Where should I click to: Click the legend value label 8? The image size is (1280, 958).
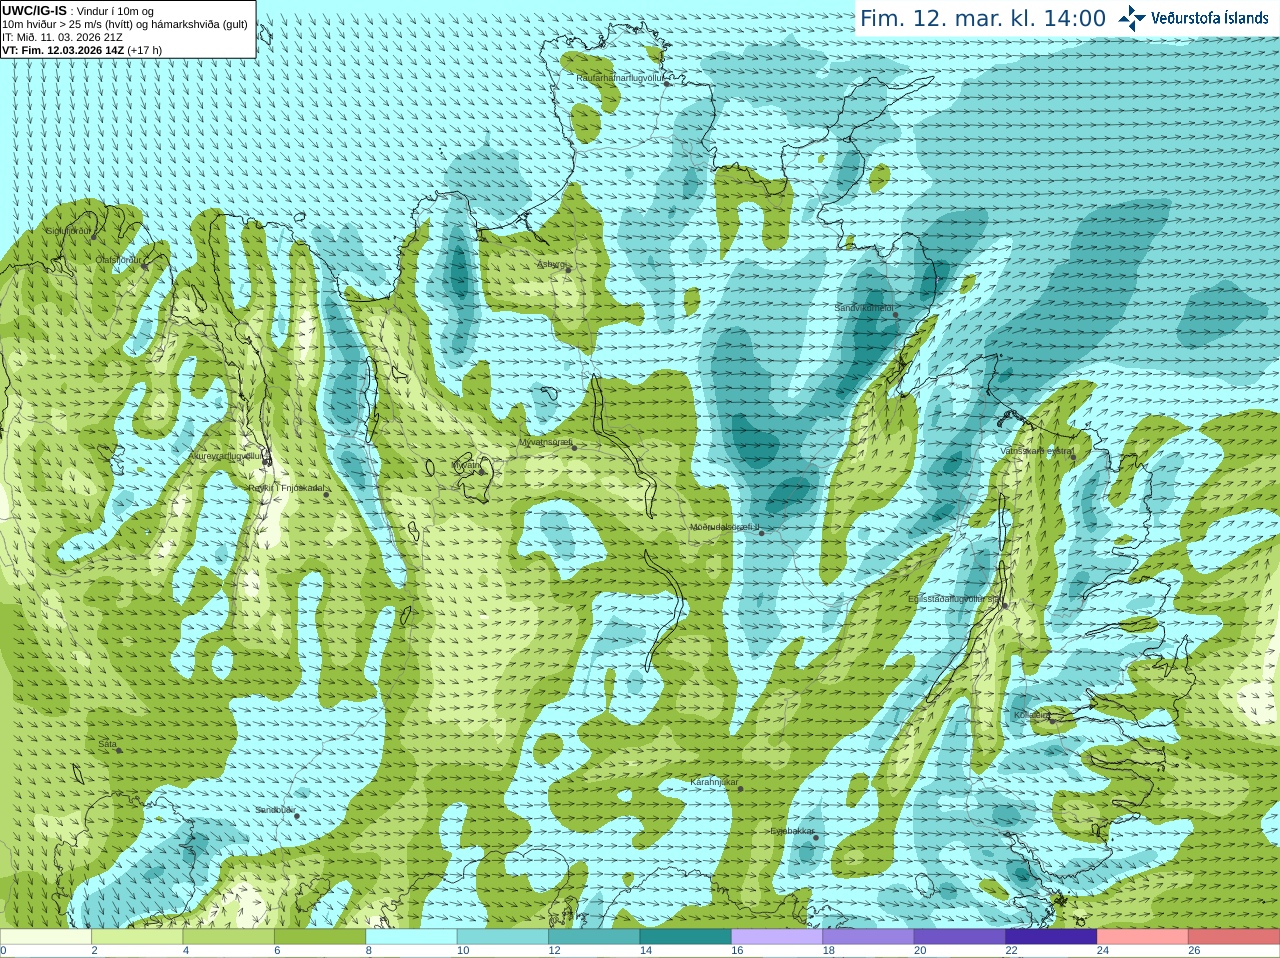369,951
